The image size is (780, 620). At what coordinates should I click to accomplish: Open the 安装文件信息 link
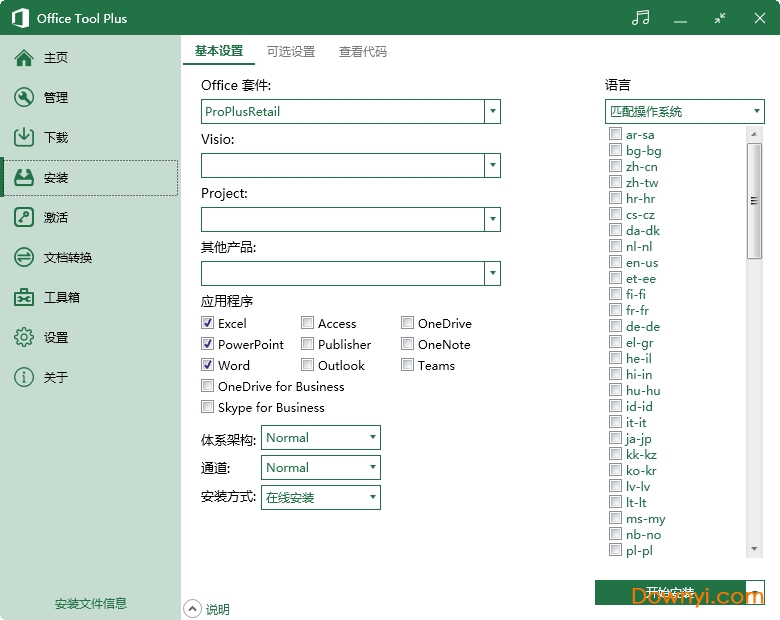coord(91,604)
